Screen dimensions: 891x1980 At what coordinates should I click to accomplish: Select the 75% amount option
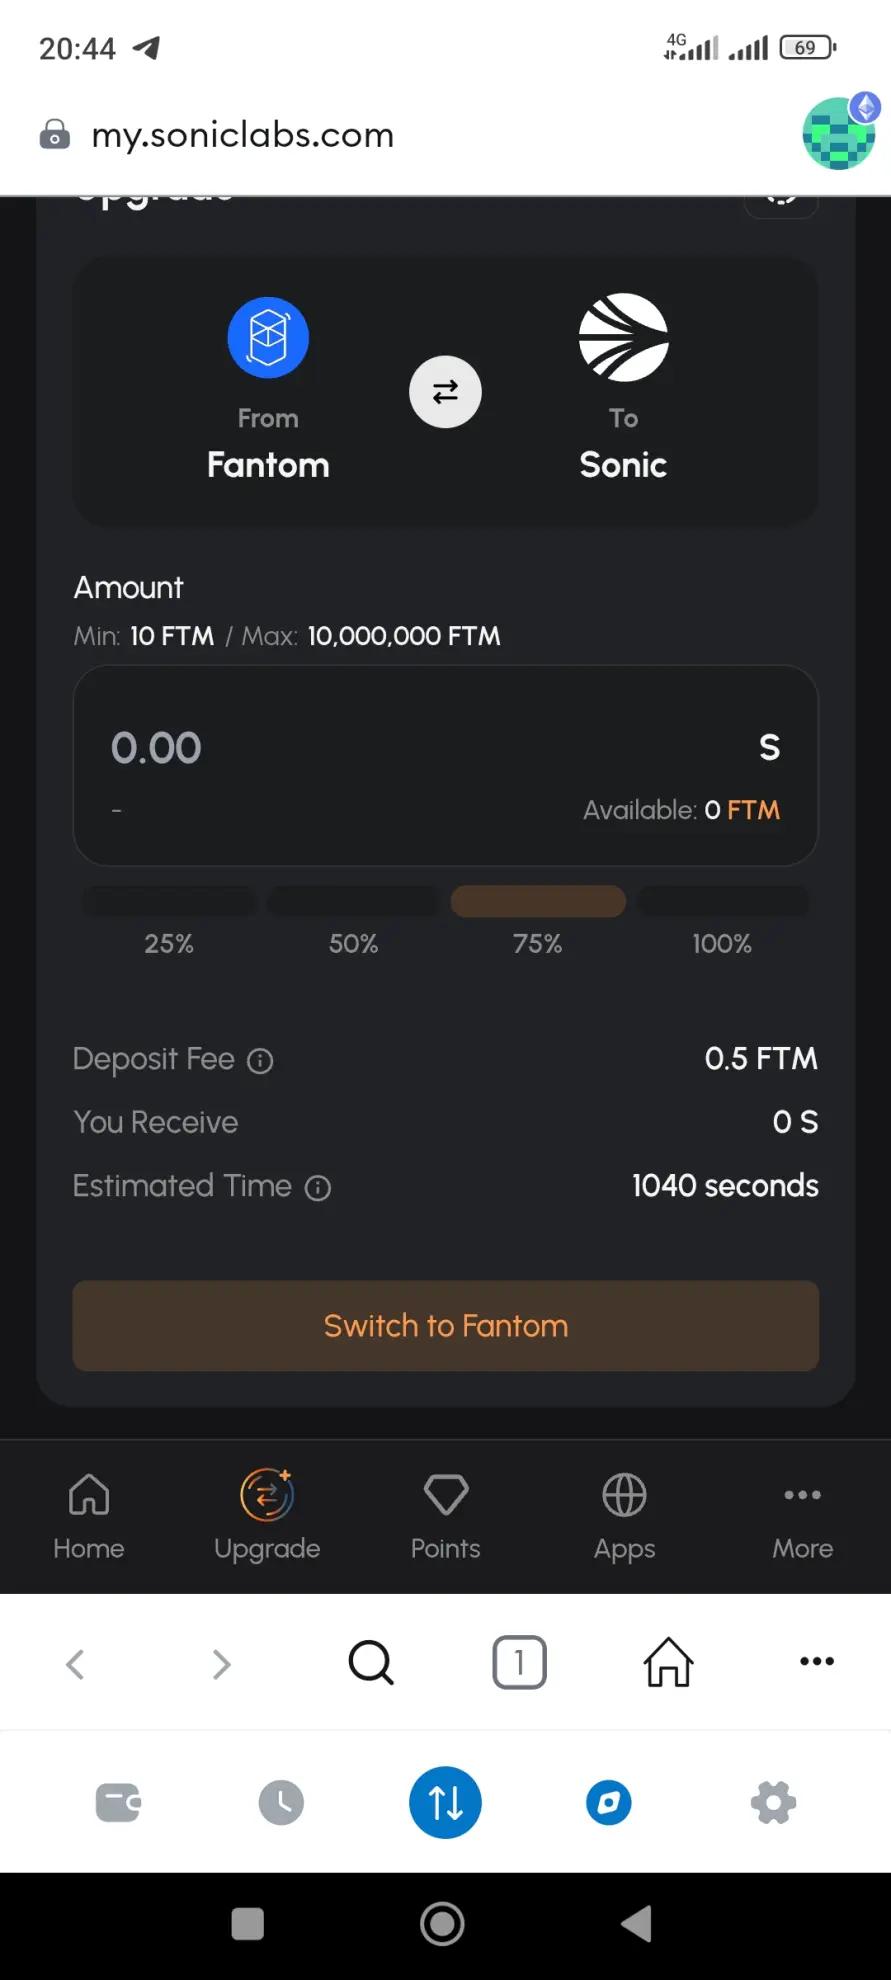point(538,901)
